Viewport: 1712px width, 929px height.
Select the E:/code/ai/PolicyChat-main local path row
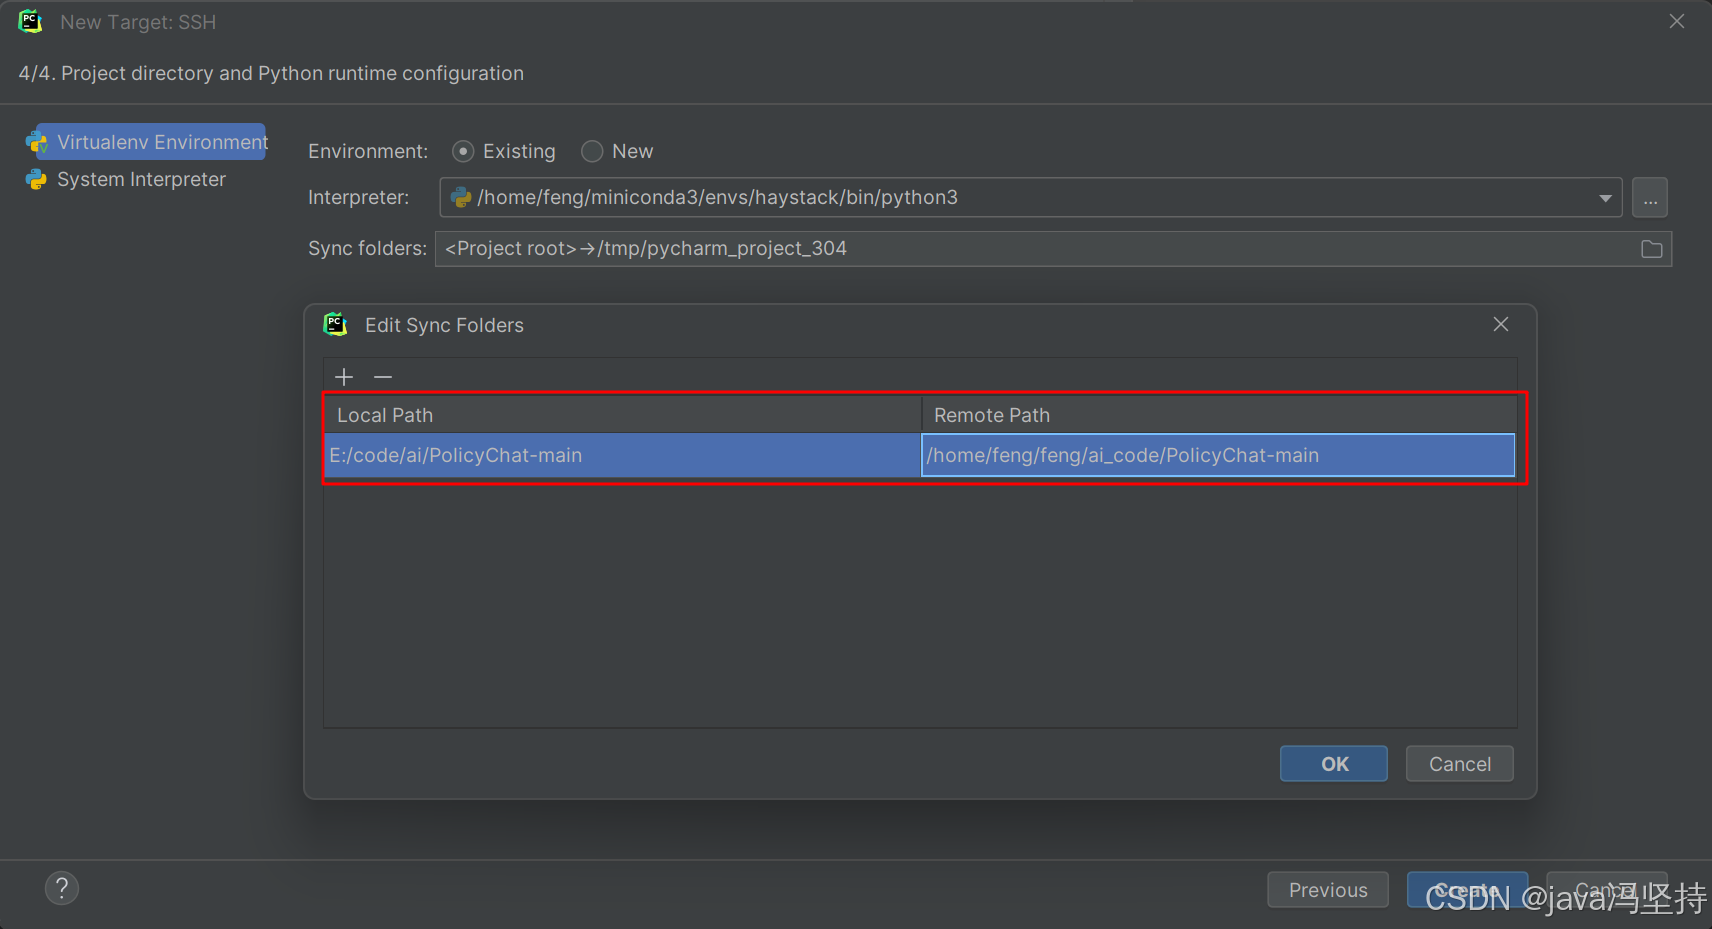pyautogui.click(x=456, y=455)
